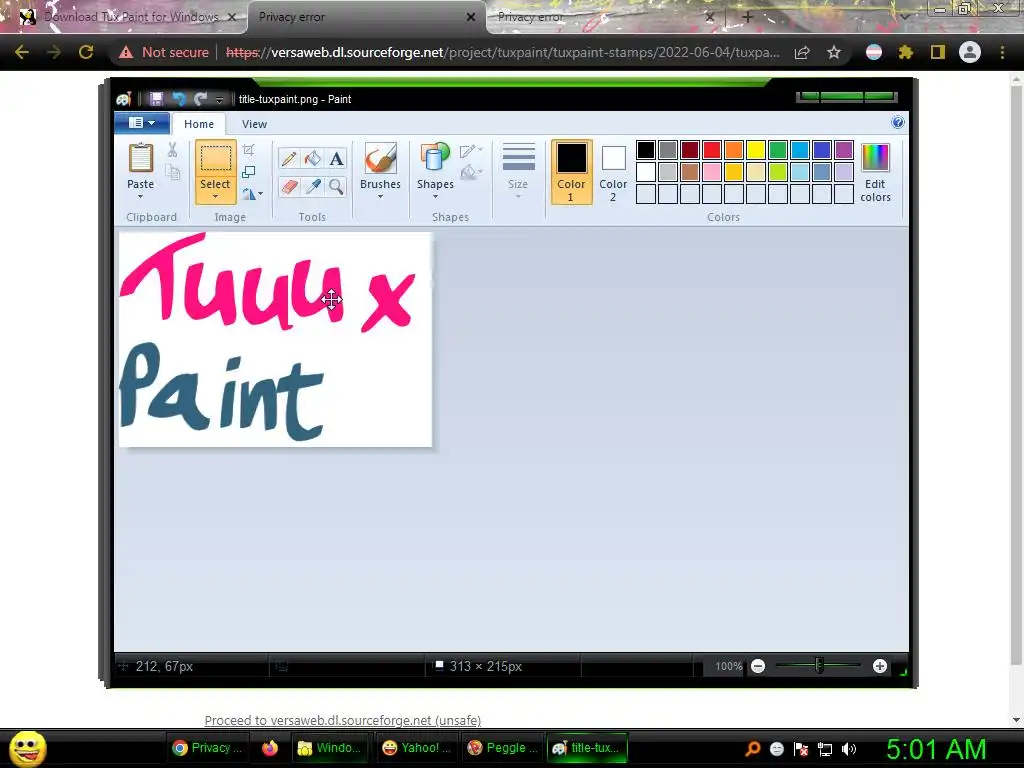Expand the Select dropdown arrow
Viewport: 1024px width, 768px height.
[215, 196]
